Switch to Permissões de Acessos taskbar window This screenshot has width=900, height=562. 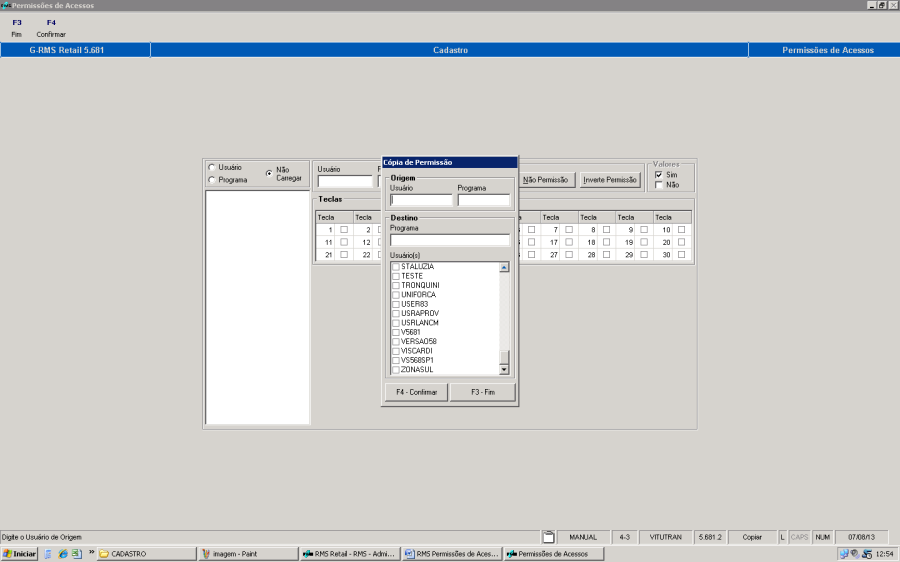click(554, 554)
